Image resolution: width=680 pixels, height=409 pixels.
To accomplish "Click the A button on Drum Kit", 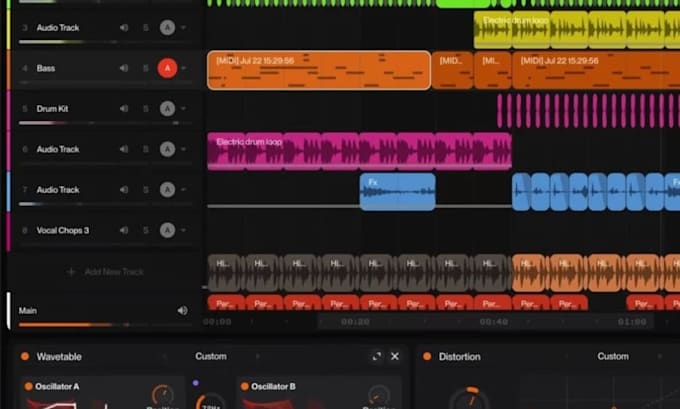I will click(167, 108).
